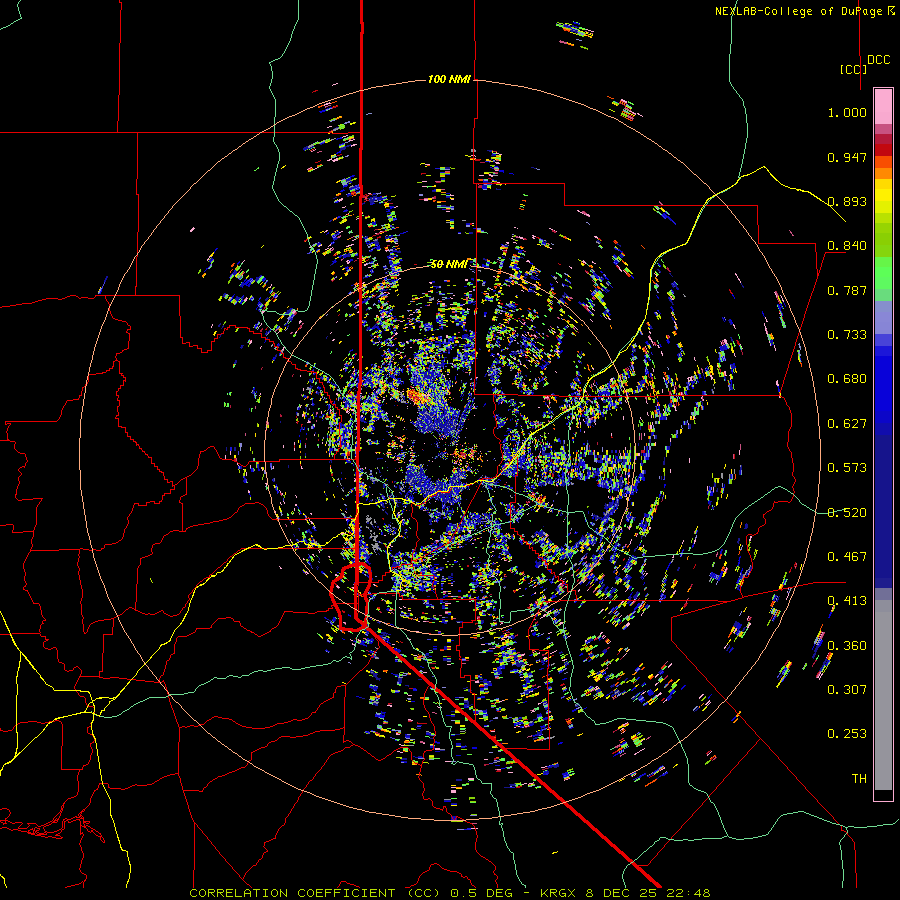This screenshot has width=900, height=900.
Task: Click the Correlation Coefficient KRGX caption text
Action: [x=450, y=893]
